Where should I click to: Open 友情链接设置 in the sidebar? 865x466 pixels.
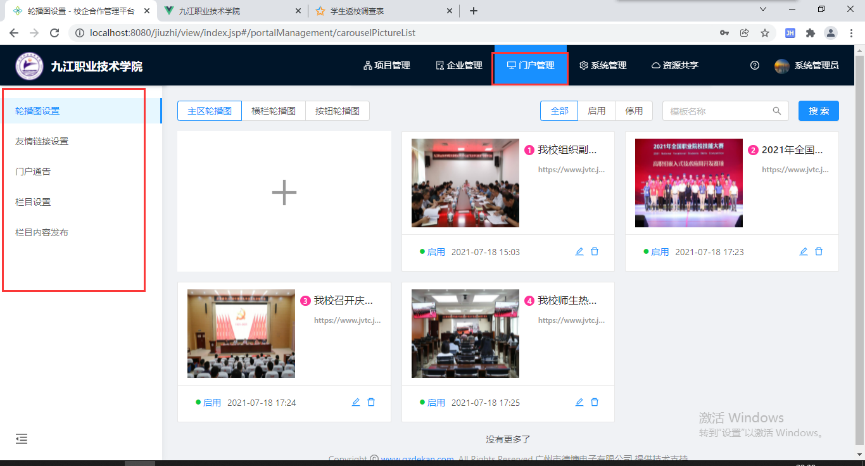point(42,141)
